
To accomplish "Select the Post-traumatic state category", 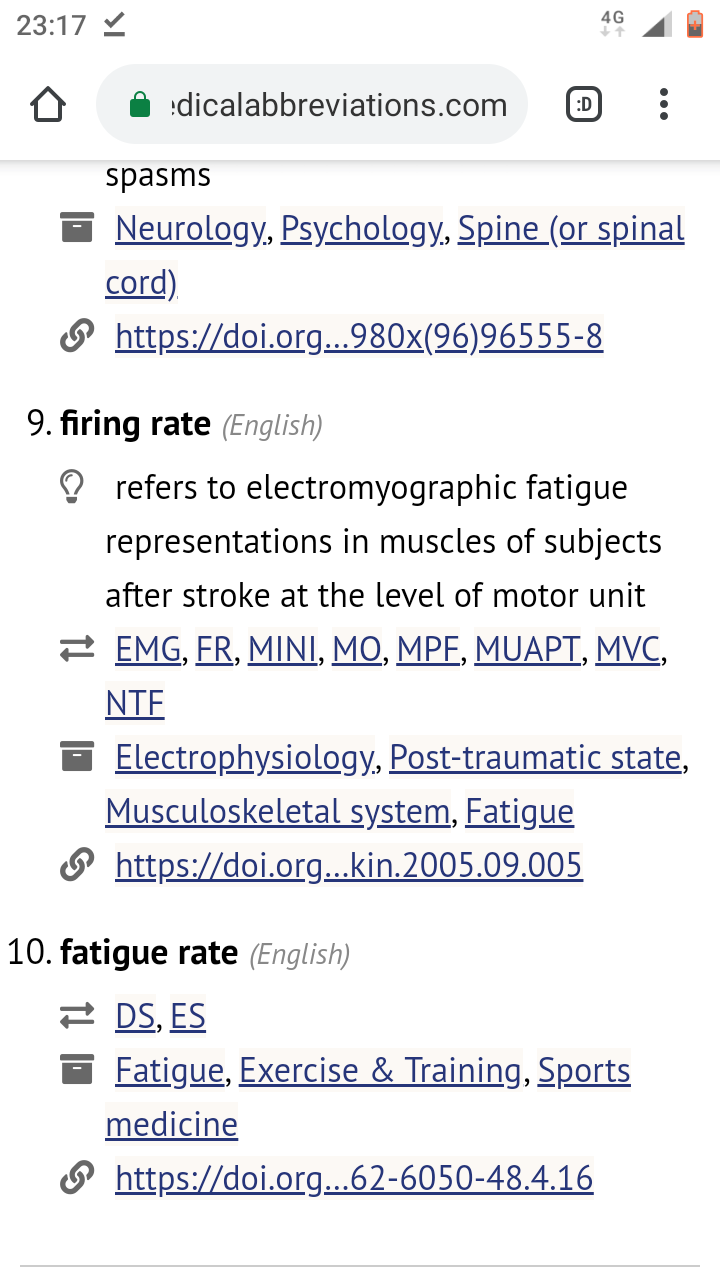I will (x=536, y=758).
